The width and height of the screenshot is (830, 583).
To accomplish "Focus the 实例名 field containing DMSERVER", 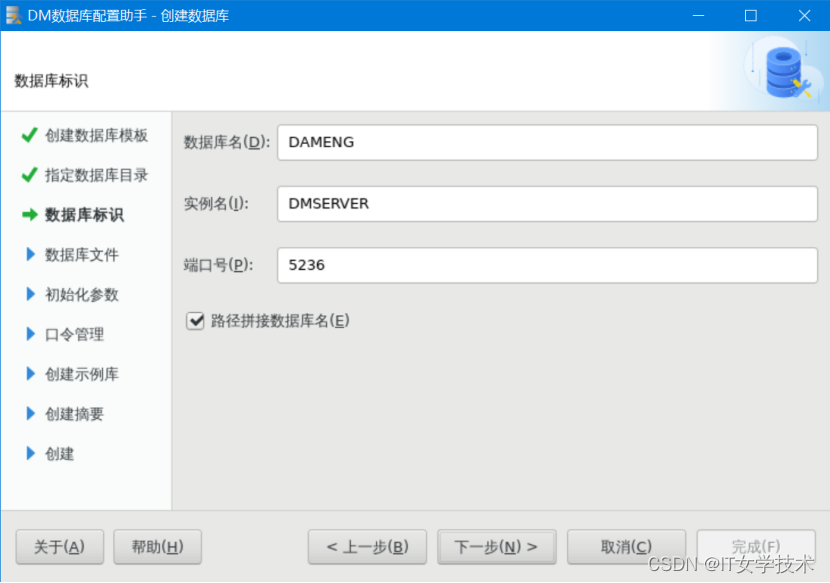I will pyautogui.click(x=547, y=204).
